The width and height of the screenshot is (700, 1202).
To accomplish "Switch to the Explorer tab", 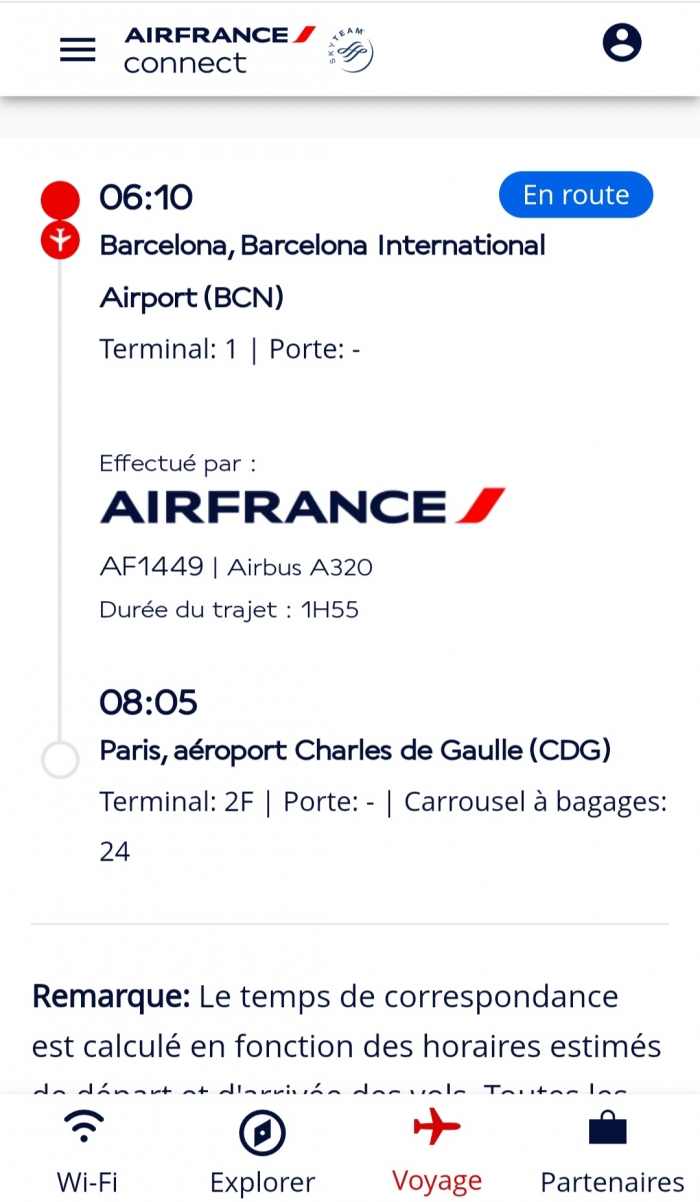I will (x=262, y=1150).
